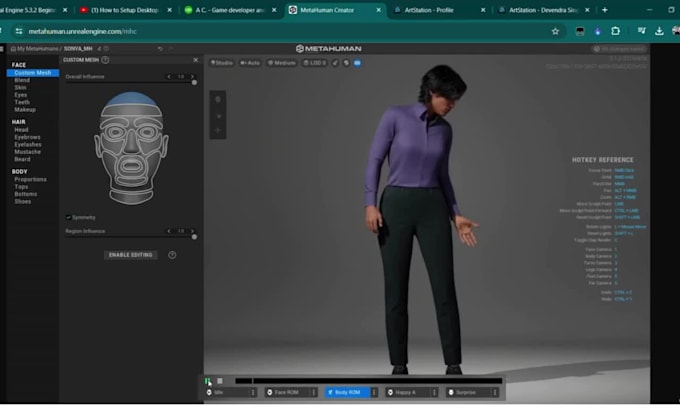Click the animation timeline scrub bar
Viewport: 680px width, 408px height.
click(x=369, y=381)
